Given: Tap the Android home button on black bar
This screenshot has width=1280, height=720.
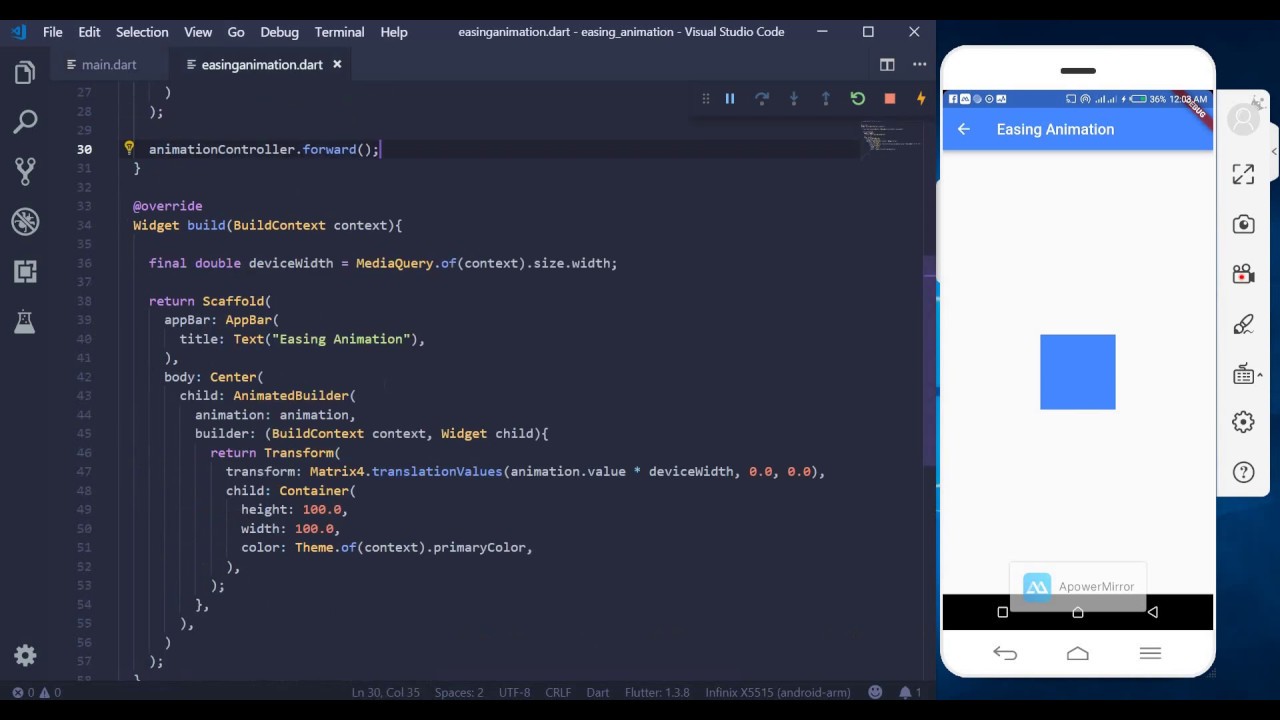Looking at the screenshot, I should point(1078,612).
